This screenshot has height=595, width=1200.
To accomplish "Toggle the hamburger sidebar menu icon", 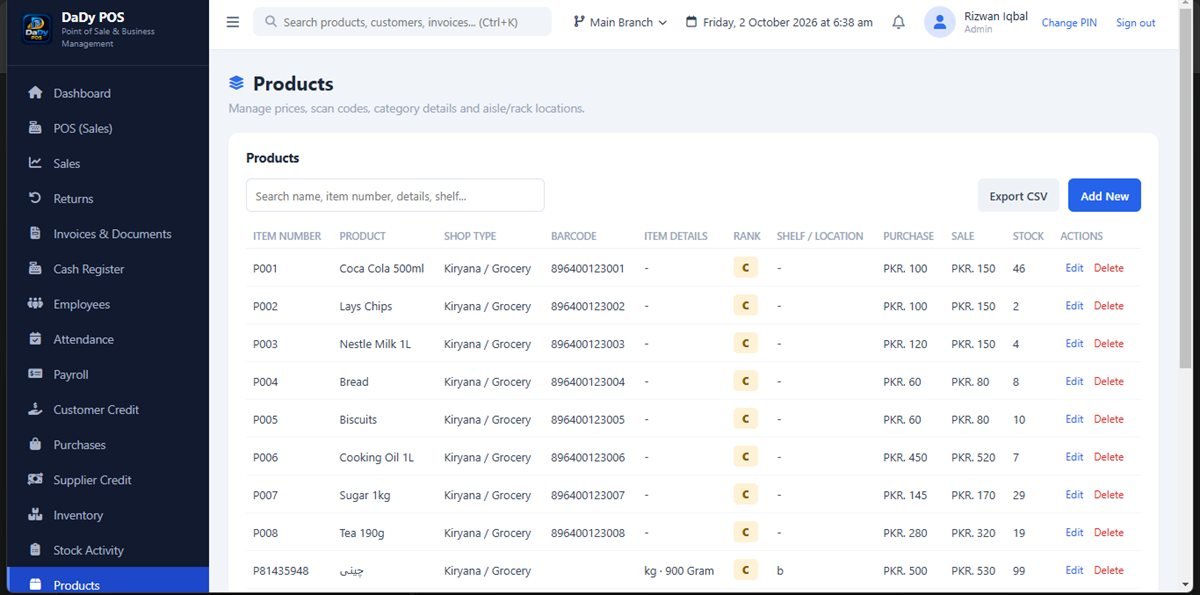I will pyautogui.click(x=233, y=22).
